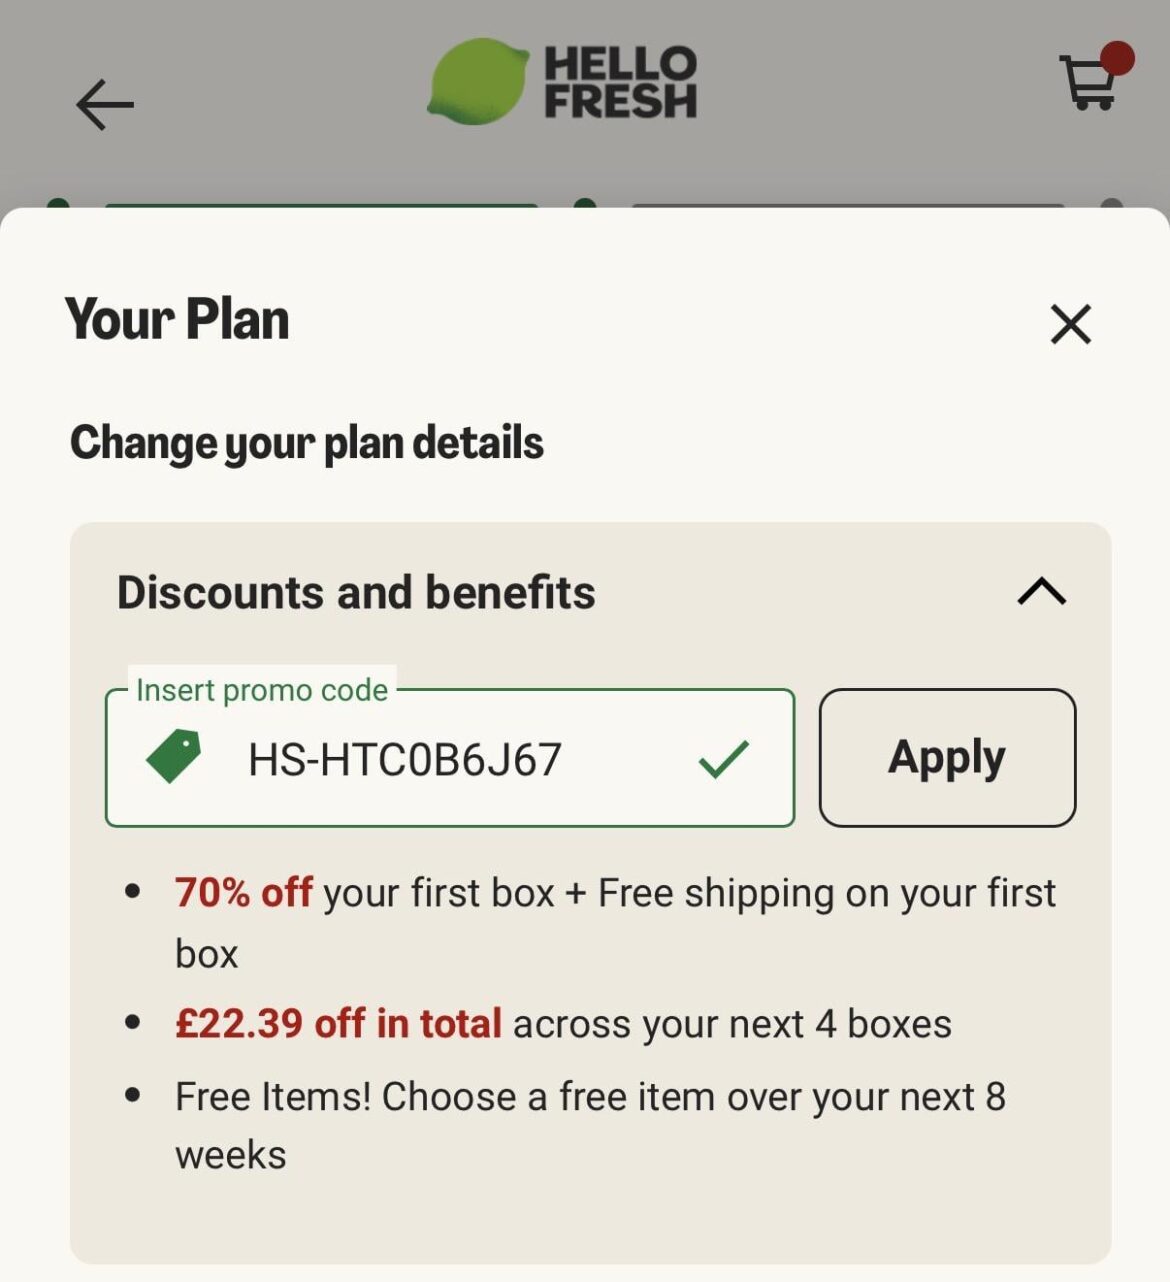Click the HelloFresh lime logo
1170x1282 pixels.
(x=478, y=81)
